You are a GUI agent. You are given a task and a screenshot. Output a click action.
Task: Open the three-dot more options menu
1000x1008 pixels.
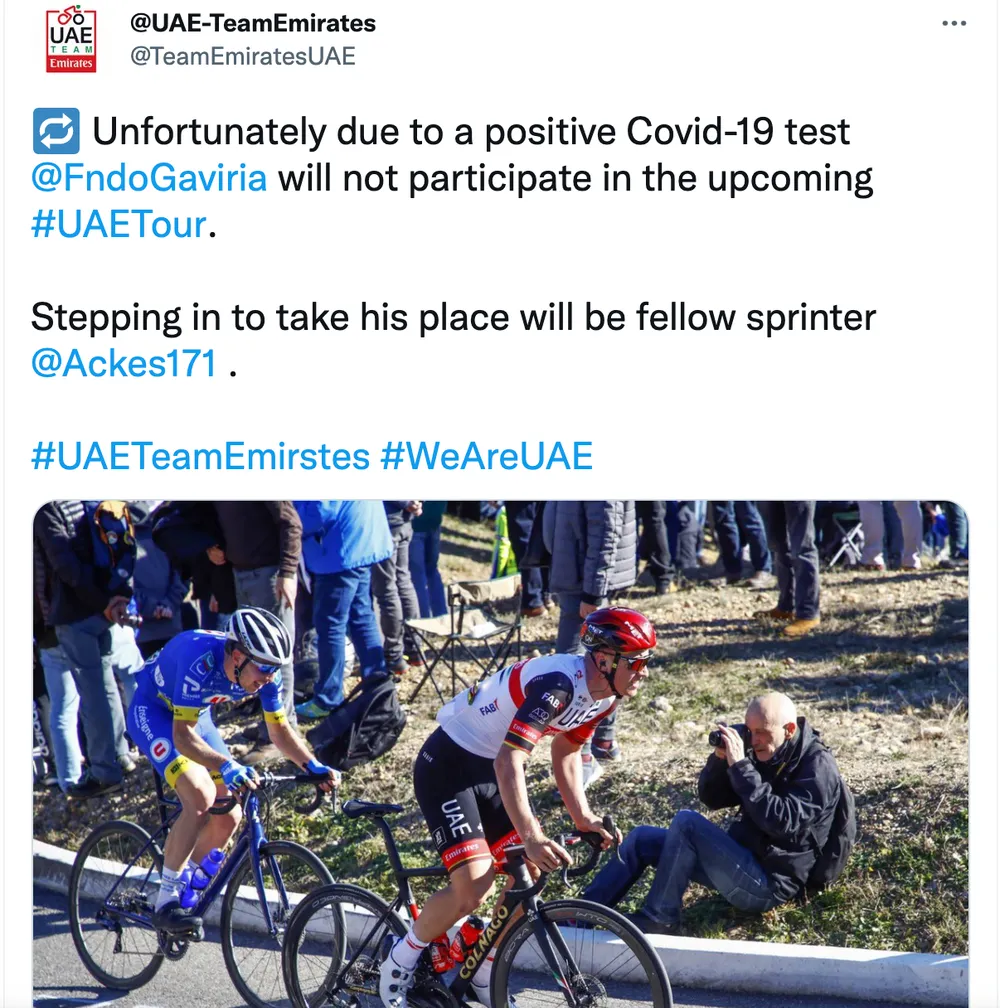tap(955, 24)
